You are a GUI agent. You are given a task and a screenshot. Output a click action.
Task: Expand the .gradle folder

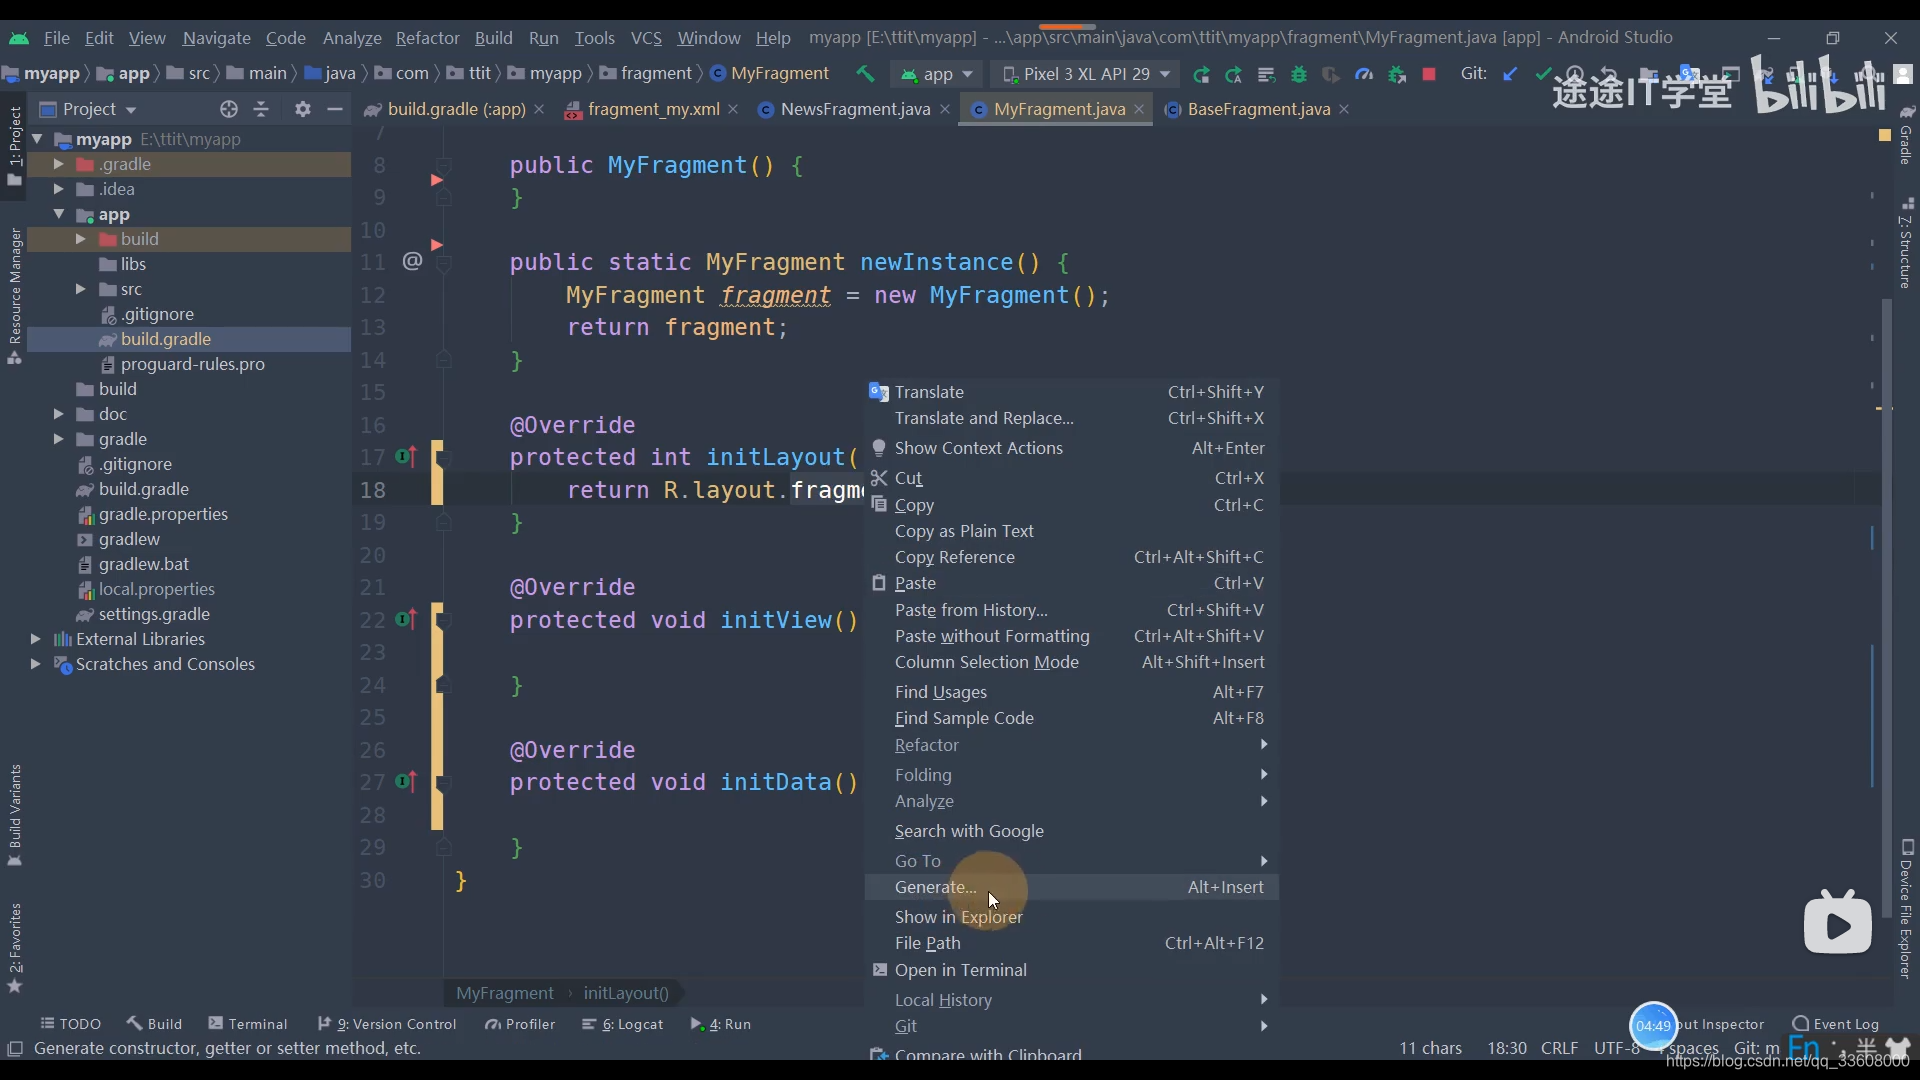coord(58,164)
